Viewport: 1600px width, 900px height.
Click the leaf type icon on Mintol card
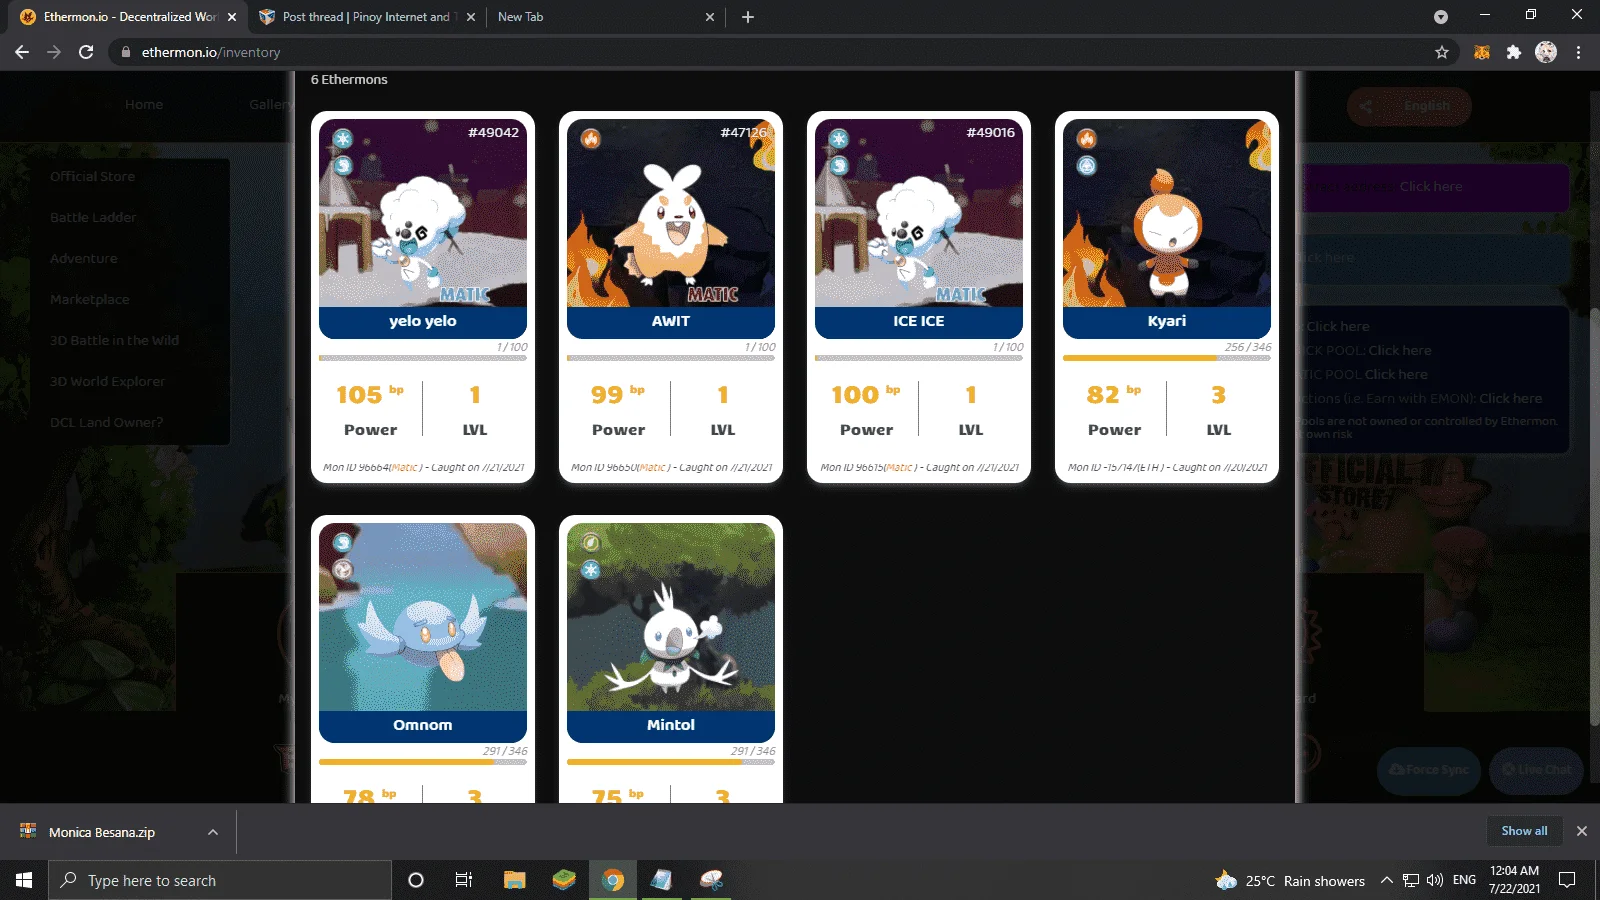click(x=591, y=543)
